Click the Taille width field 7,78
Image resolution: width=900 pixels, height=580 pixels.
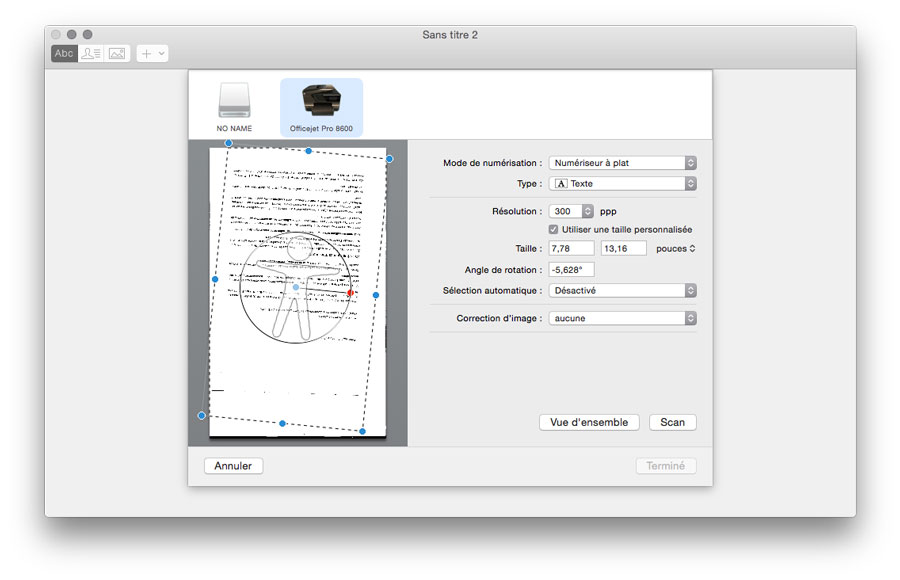coord(571,248)
